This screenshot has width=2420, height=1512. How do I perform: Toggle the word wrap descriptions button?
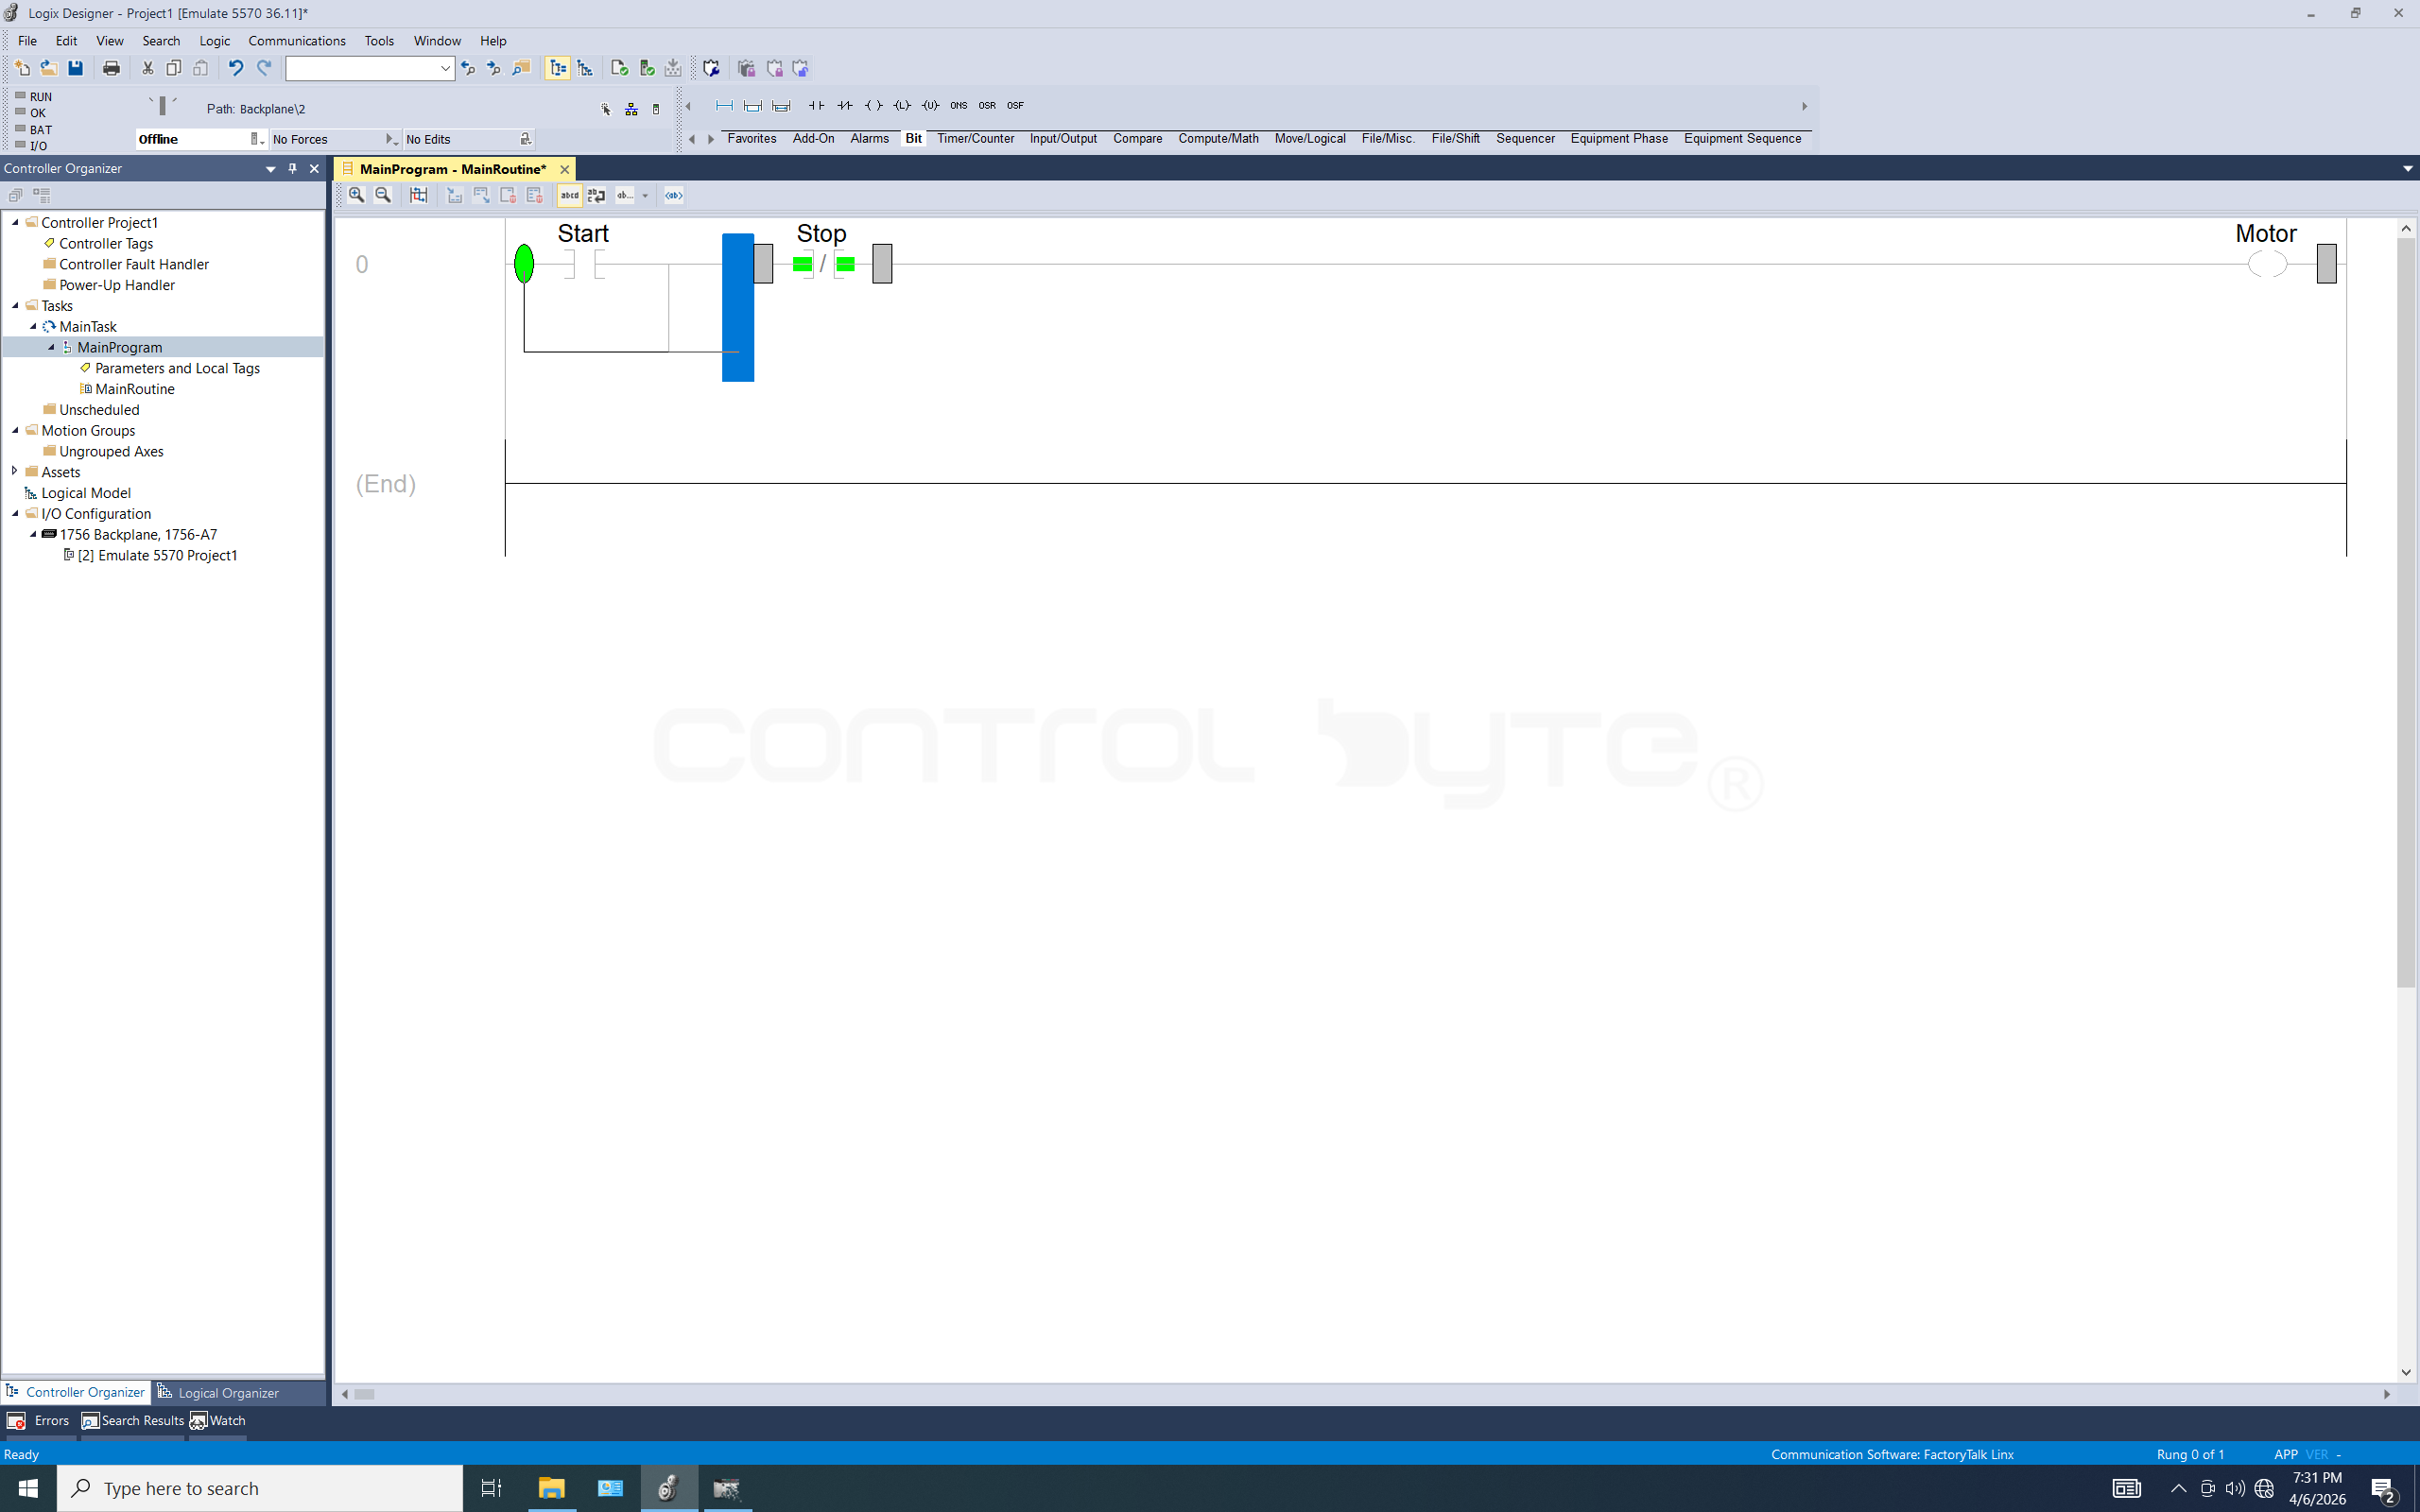pos(596,195)
